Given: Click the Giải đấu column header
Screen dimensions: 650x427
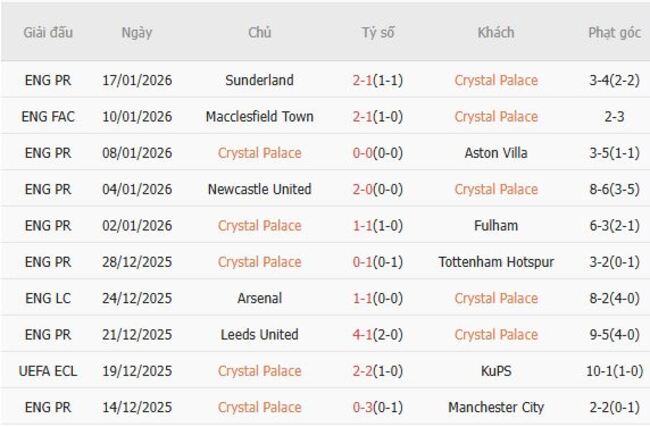Looking at the screenshot, I should (49, 32).
